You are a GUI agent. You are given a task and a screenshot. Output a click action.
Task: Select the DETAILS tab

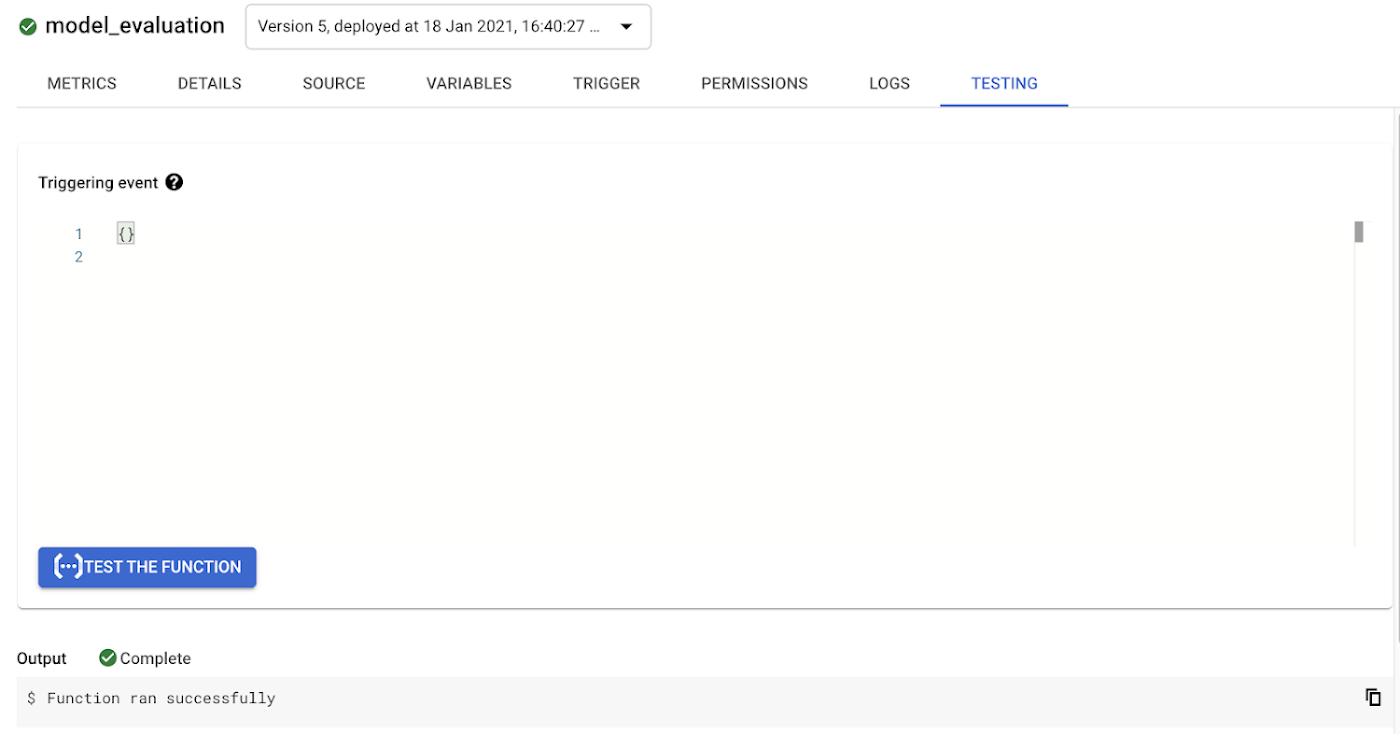click(x=209, y=83)
